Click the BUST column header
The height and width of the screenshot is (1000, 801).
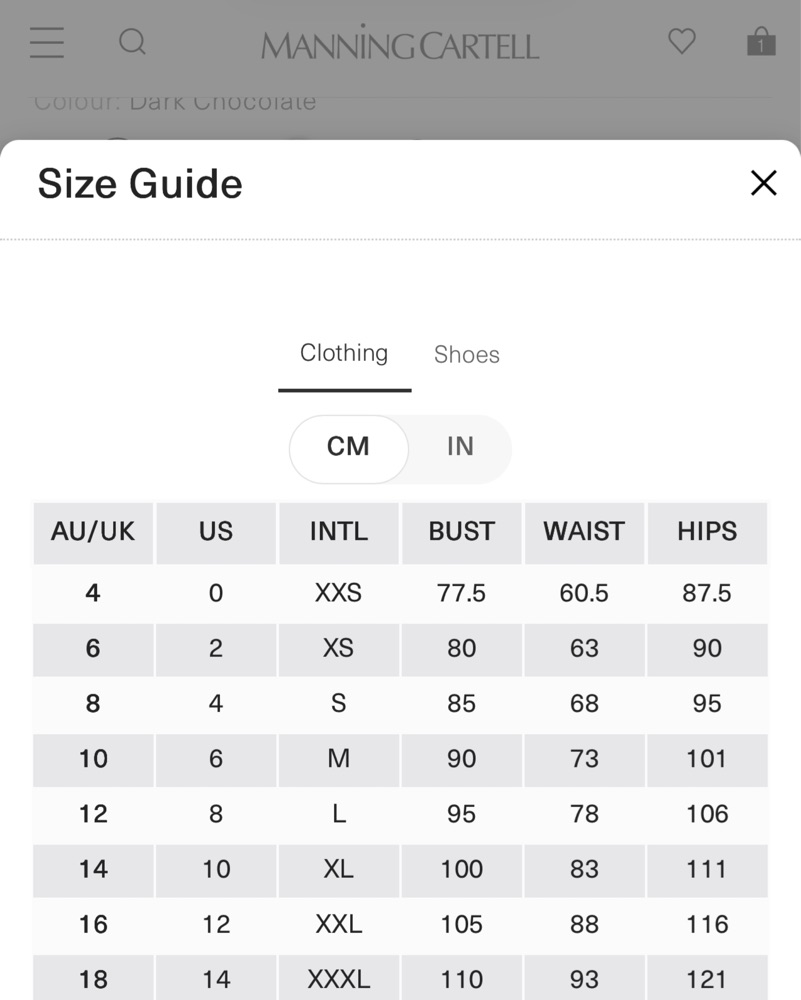[x=462, y=532]
